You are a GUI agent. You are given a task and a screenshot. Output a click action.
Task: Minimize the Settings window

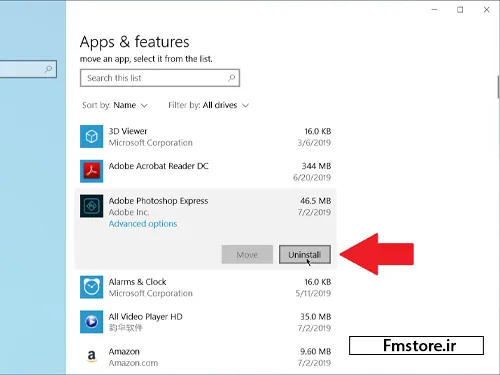(434, 10)
